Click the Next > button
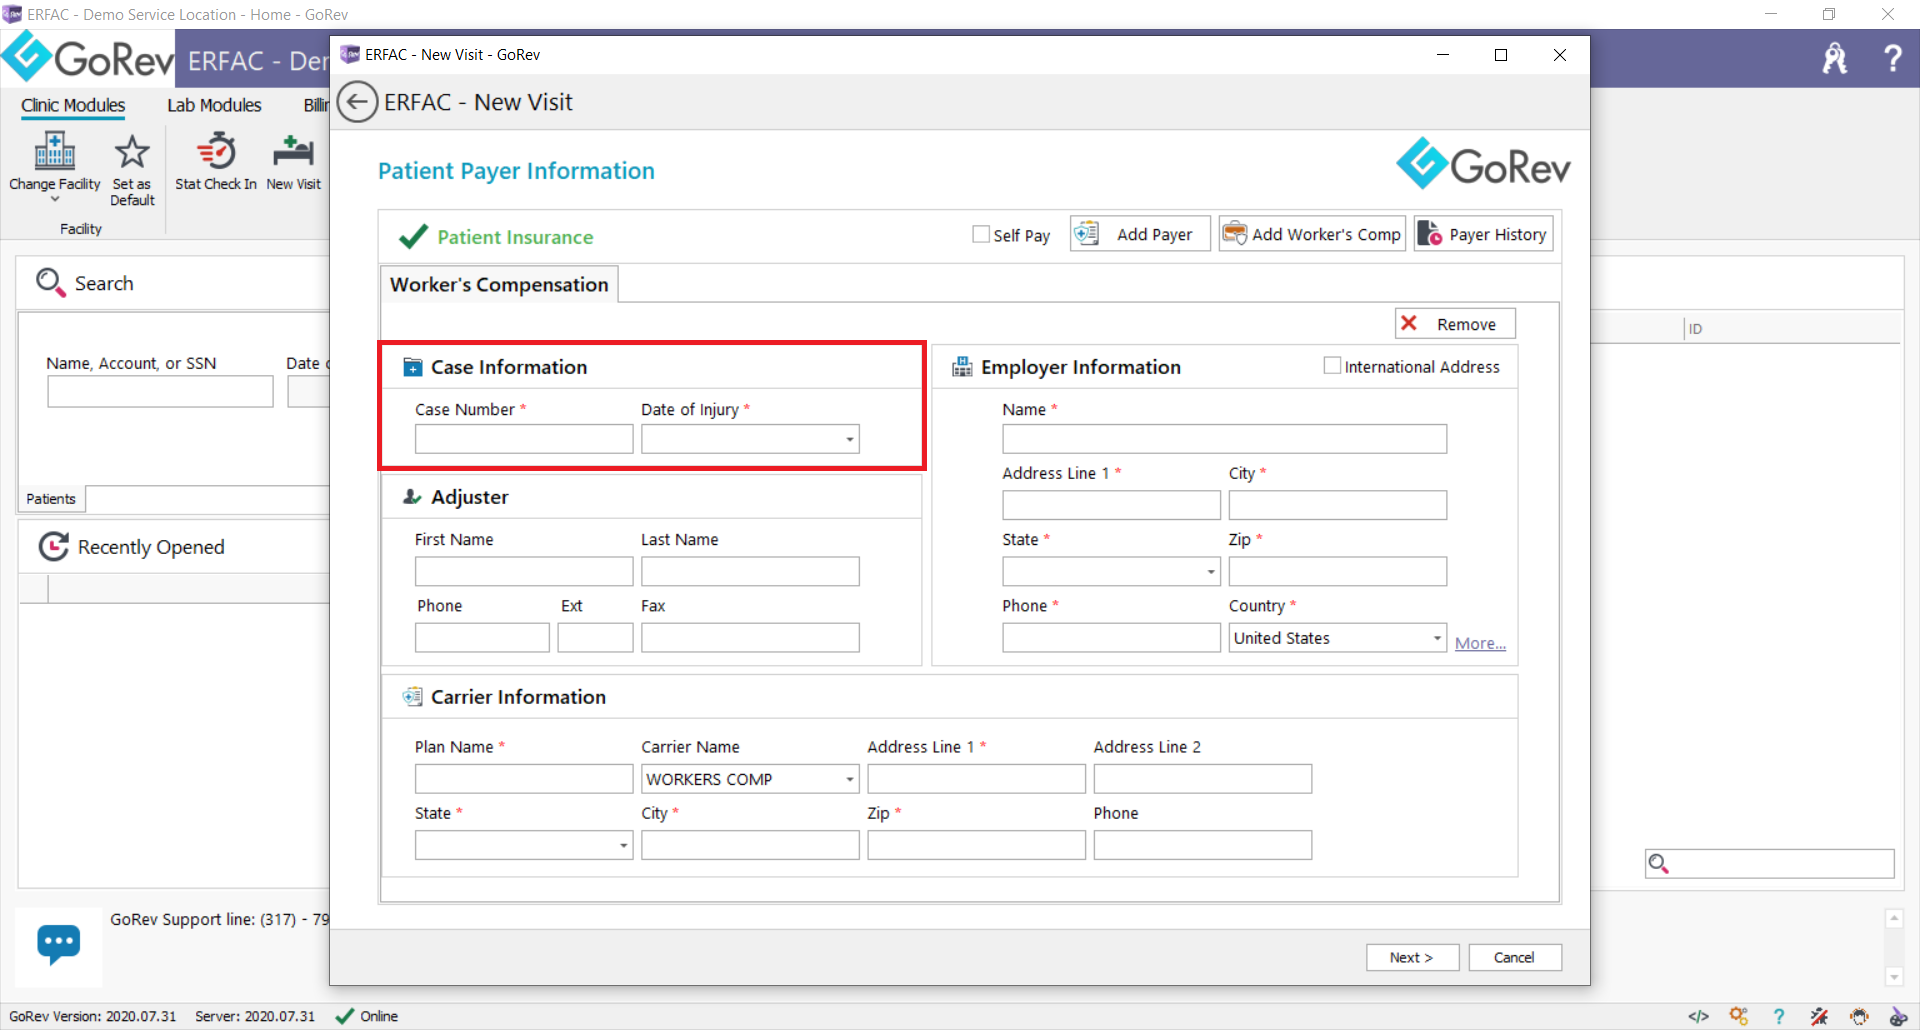Screen dimensions: 1920x1030 (x=1412, y=957)
